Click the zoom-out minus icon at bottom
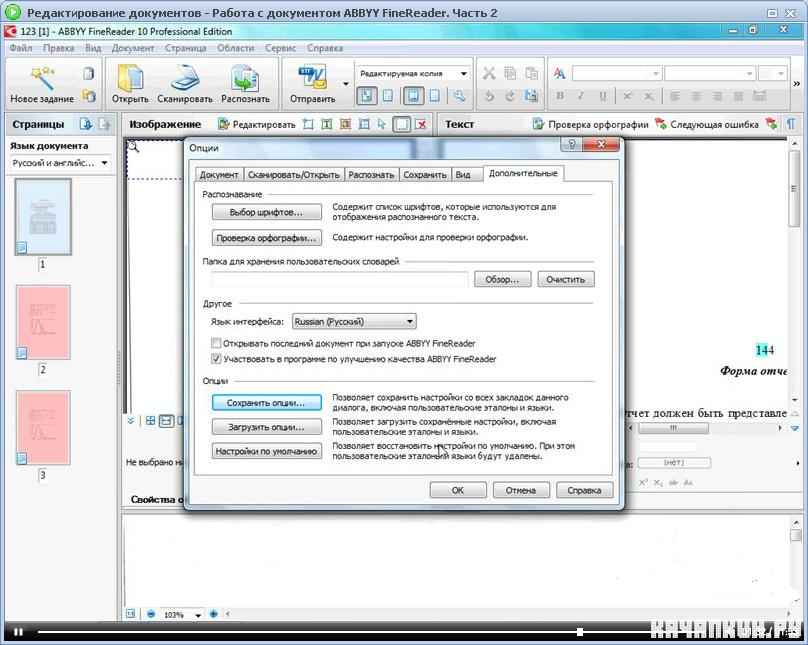The width and height of the screenshot is (808, 645). click(x=151, y=614)
